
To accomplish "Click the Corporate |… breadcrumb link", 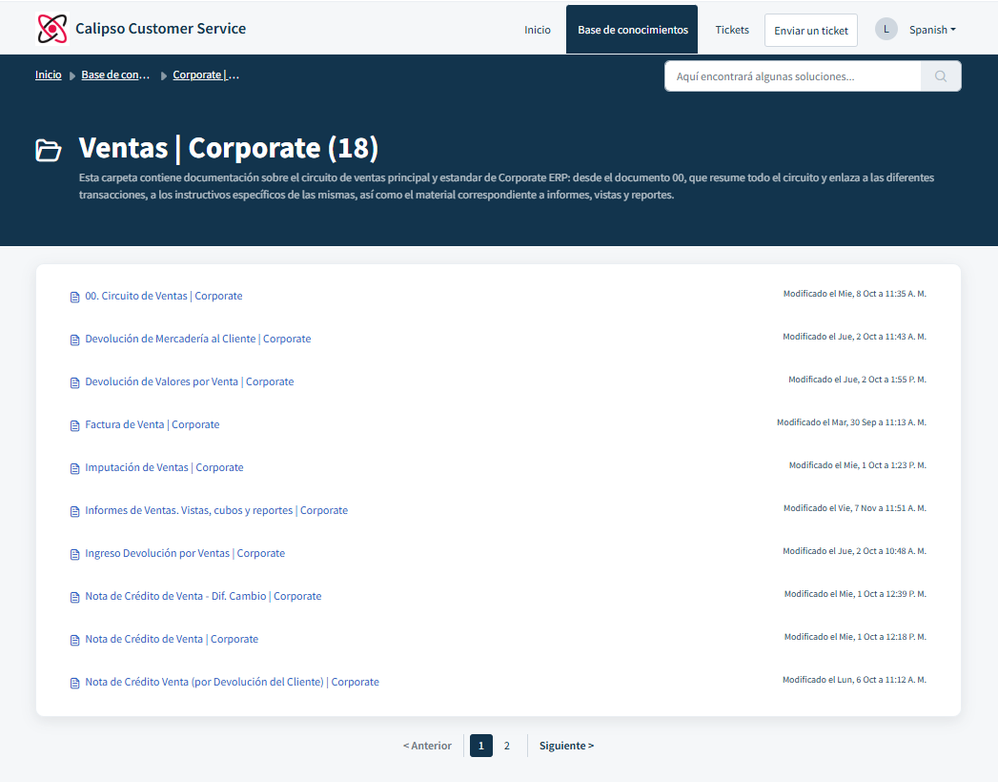I will pos(206,75).
